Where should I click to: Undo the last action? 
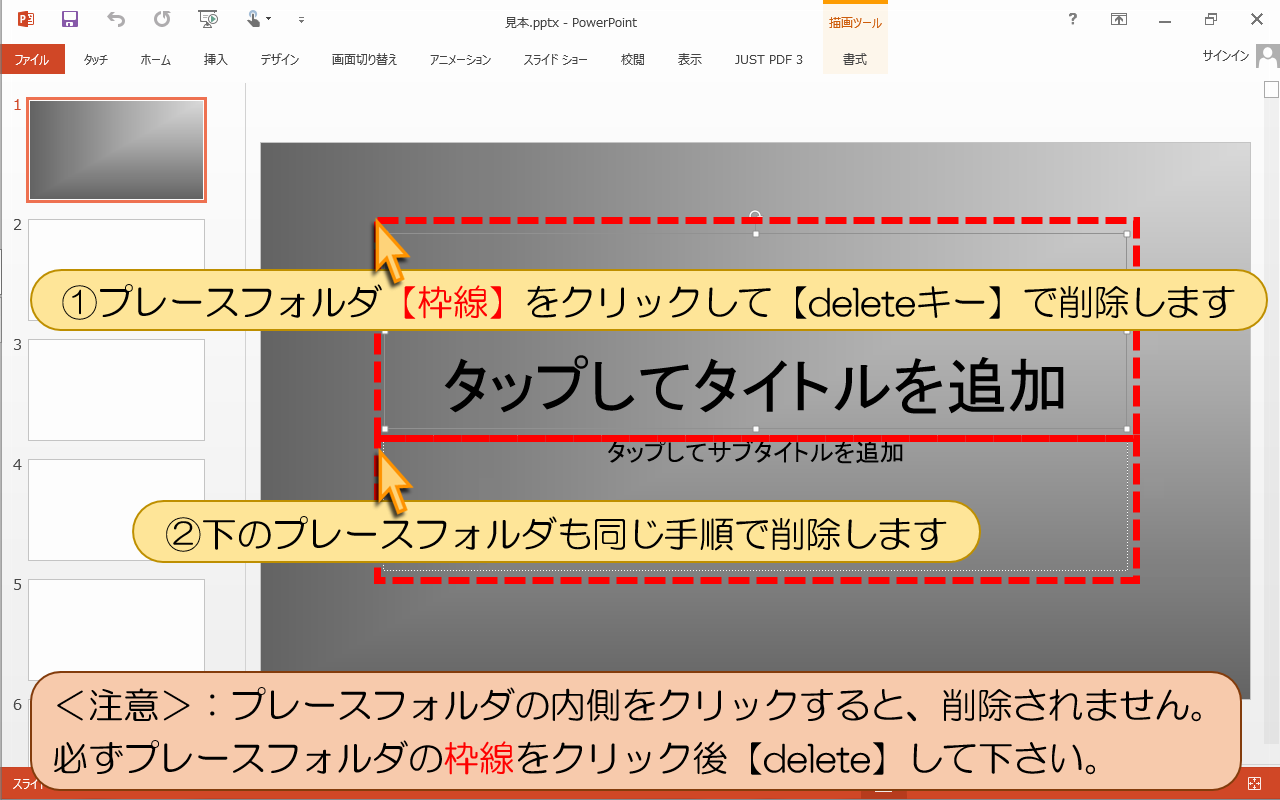click(x=116, y=19)
